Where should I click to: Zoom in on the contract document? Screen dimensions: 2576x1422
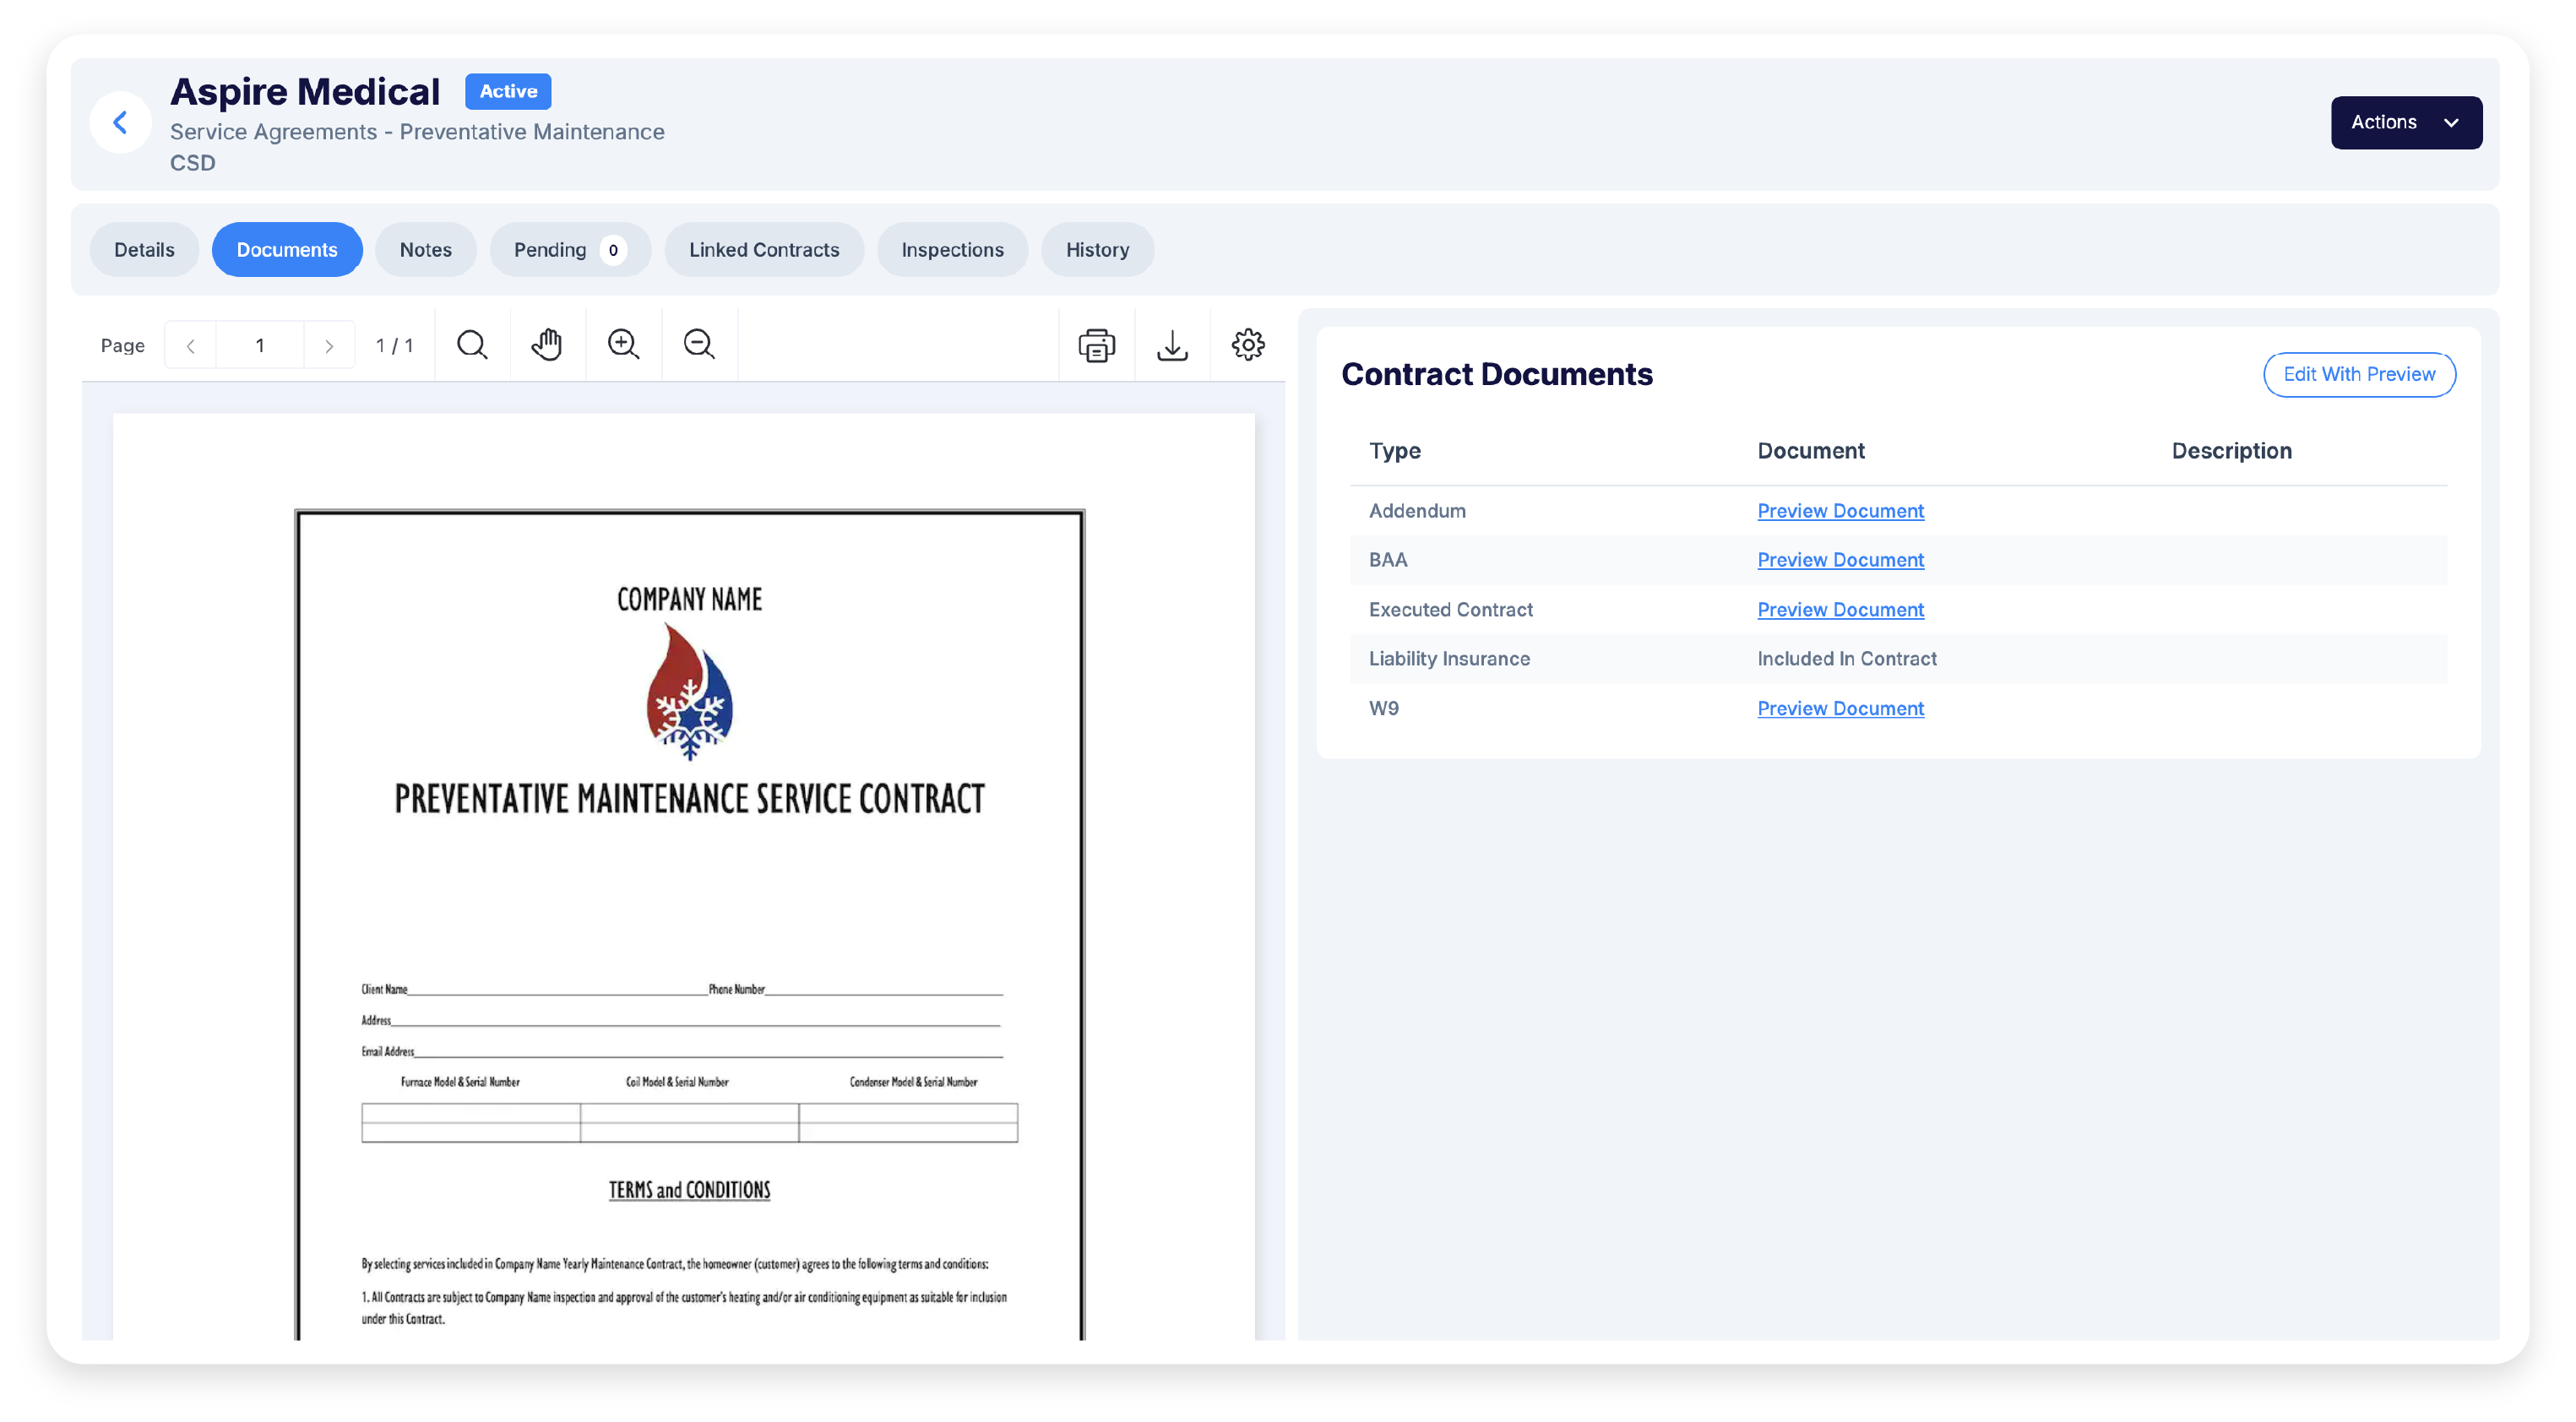(623, 344)
